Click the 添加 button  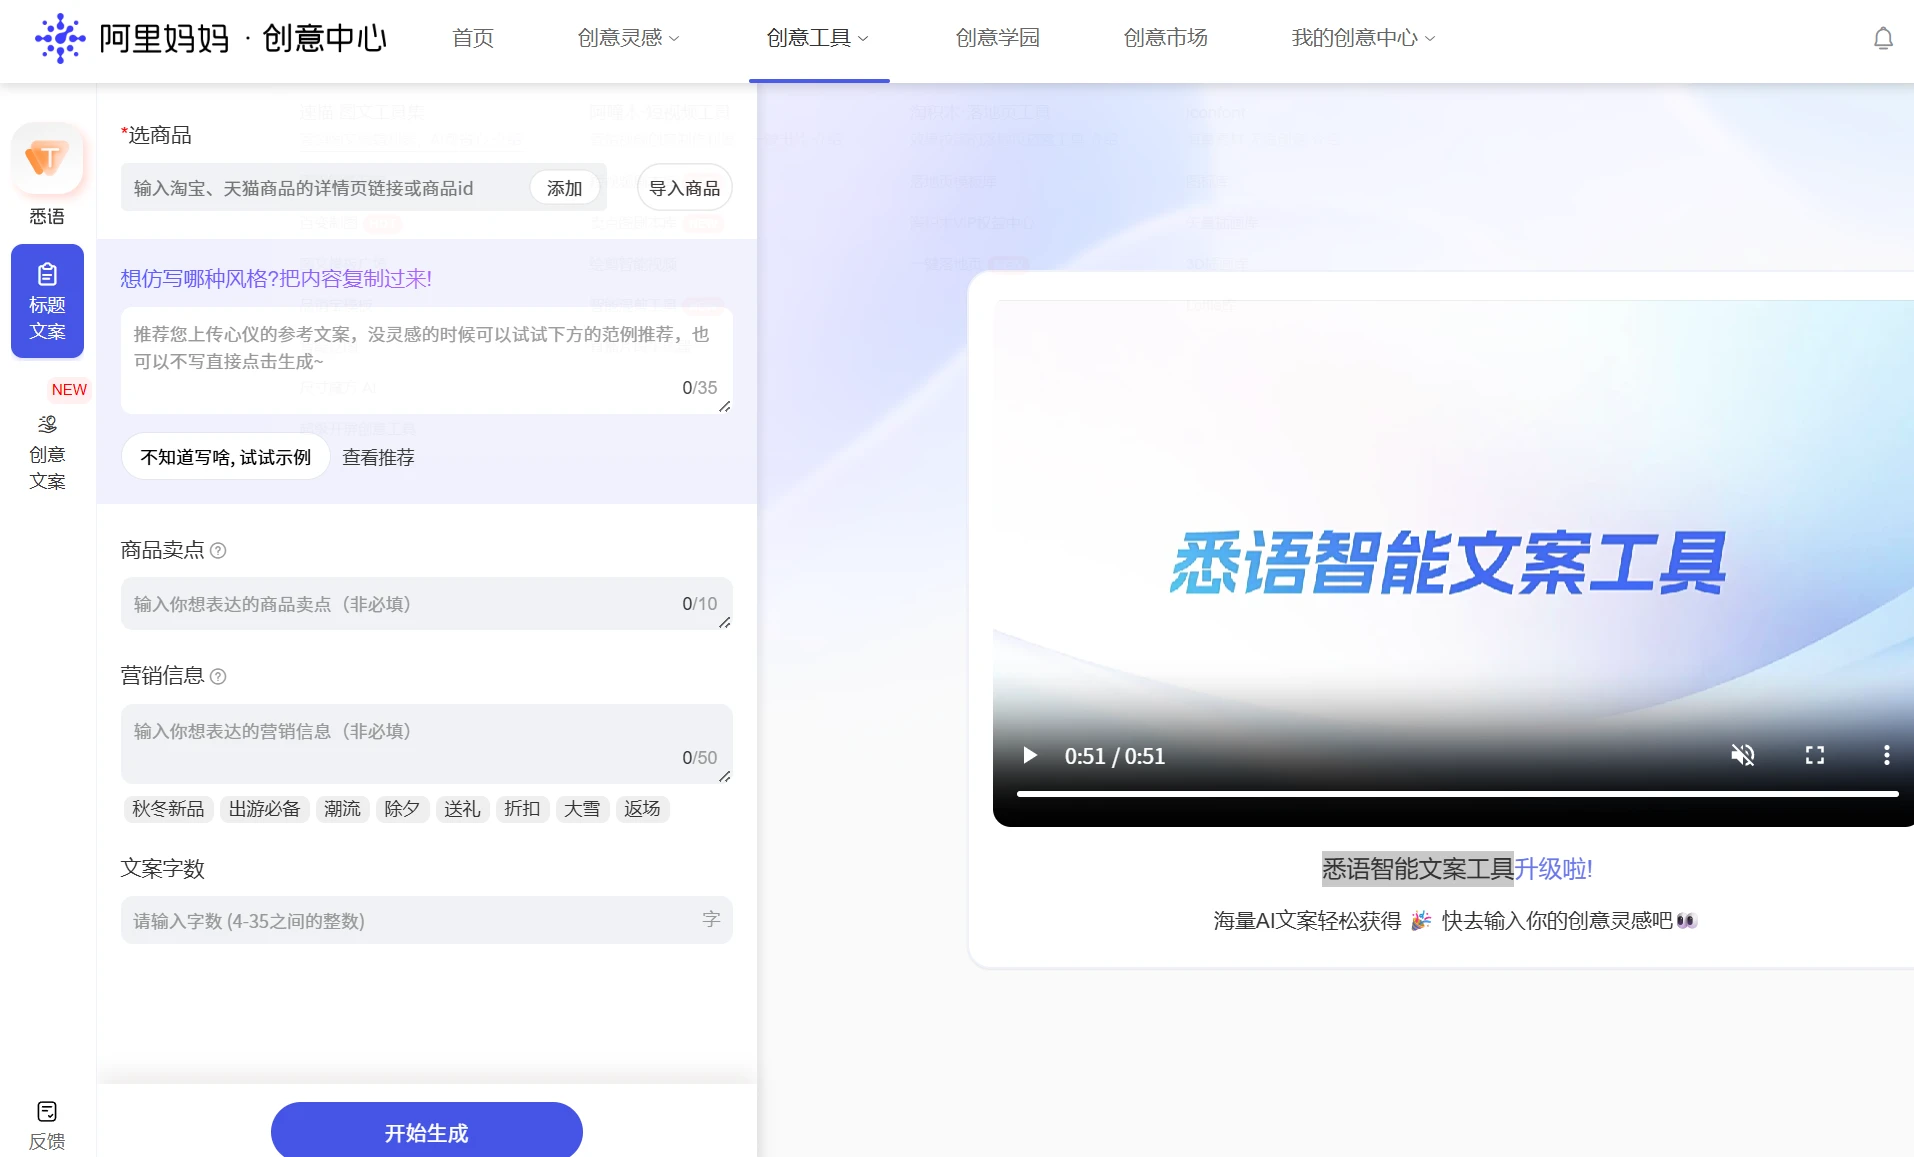click(564, 188)
